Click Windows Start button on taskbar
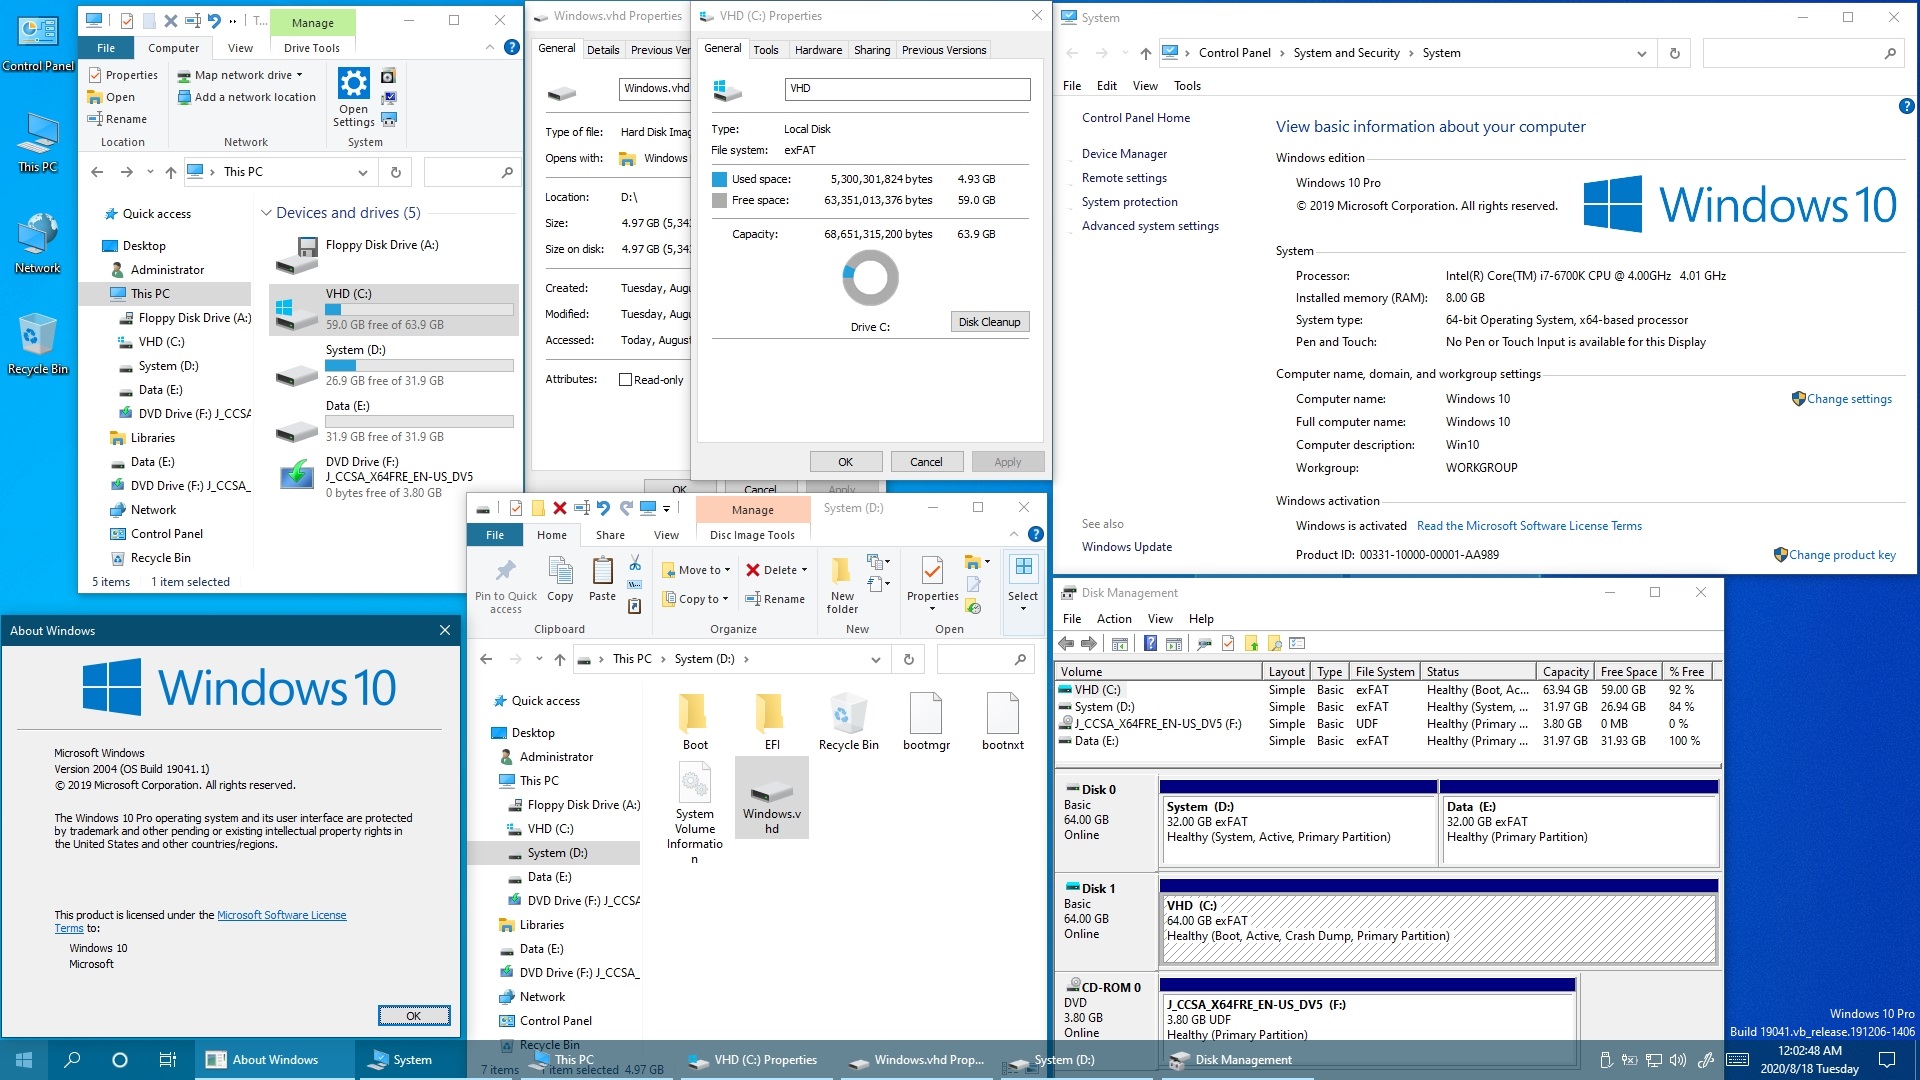 coord(24,1060)
